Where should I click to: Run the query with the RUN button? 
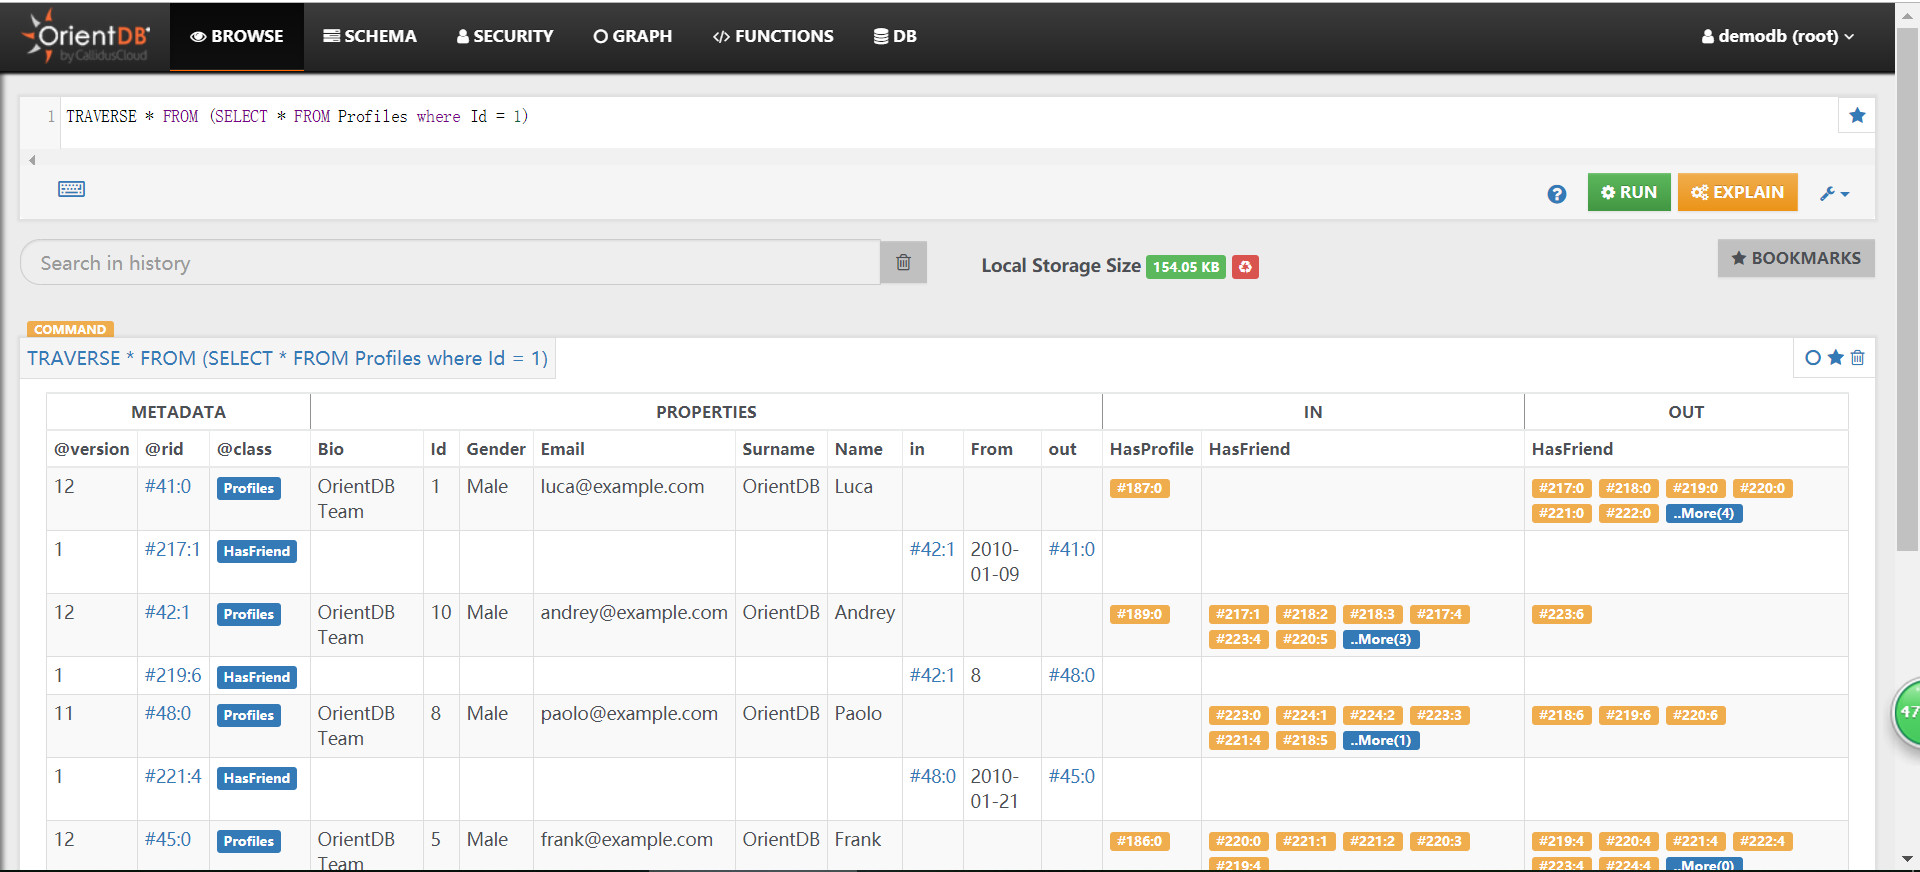(1629, 192)
